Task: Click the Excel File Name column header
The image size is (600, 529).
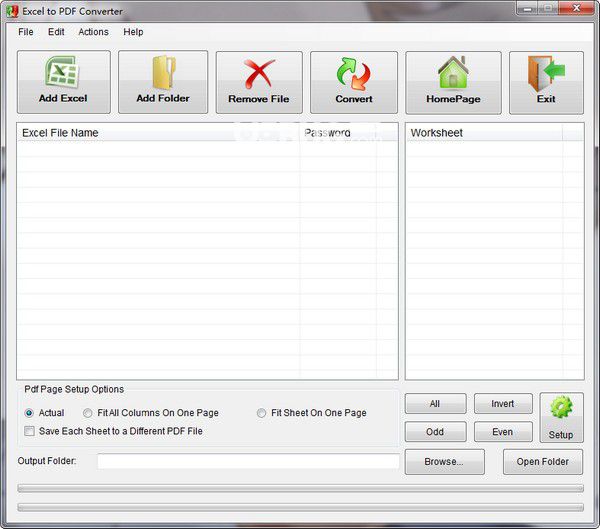Action: [x=158, y=133]
